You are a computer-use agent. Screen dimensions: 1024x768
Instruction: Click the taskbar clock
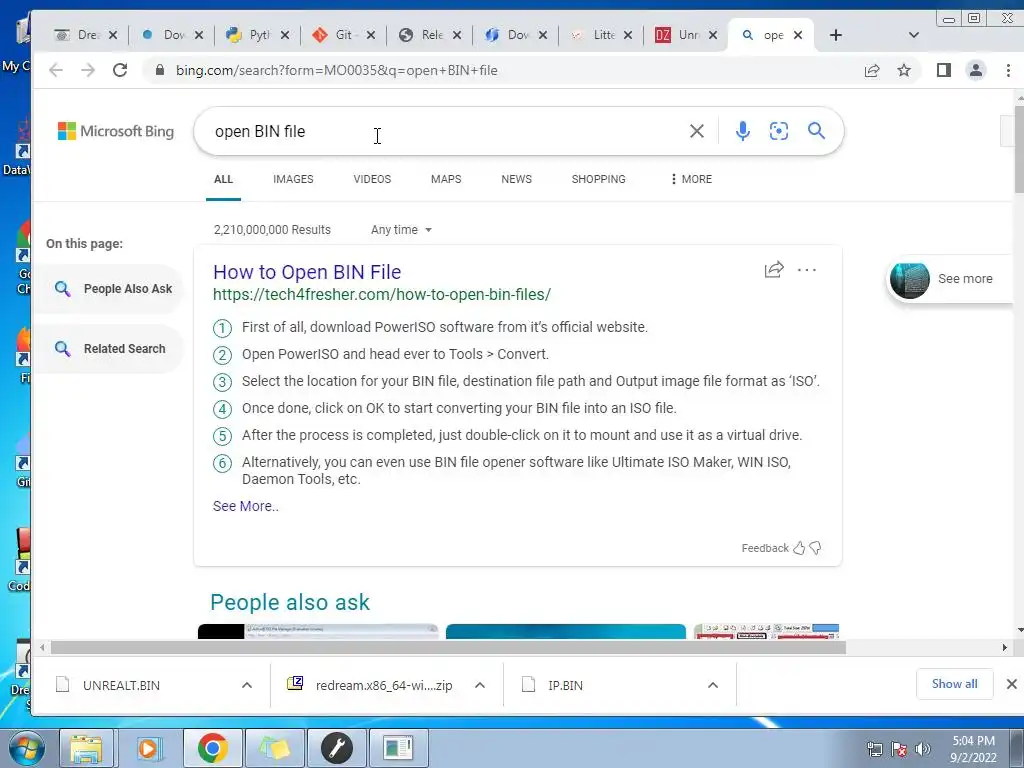tap(973, 749)
